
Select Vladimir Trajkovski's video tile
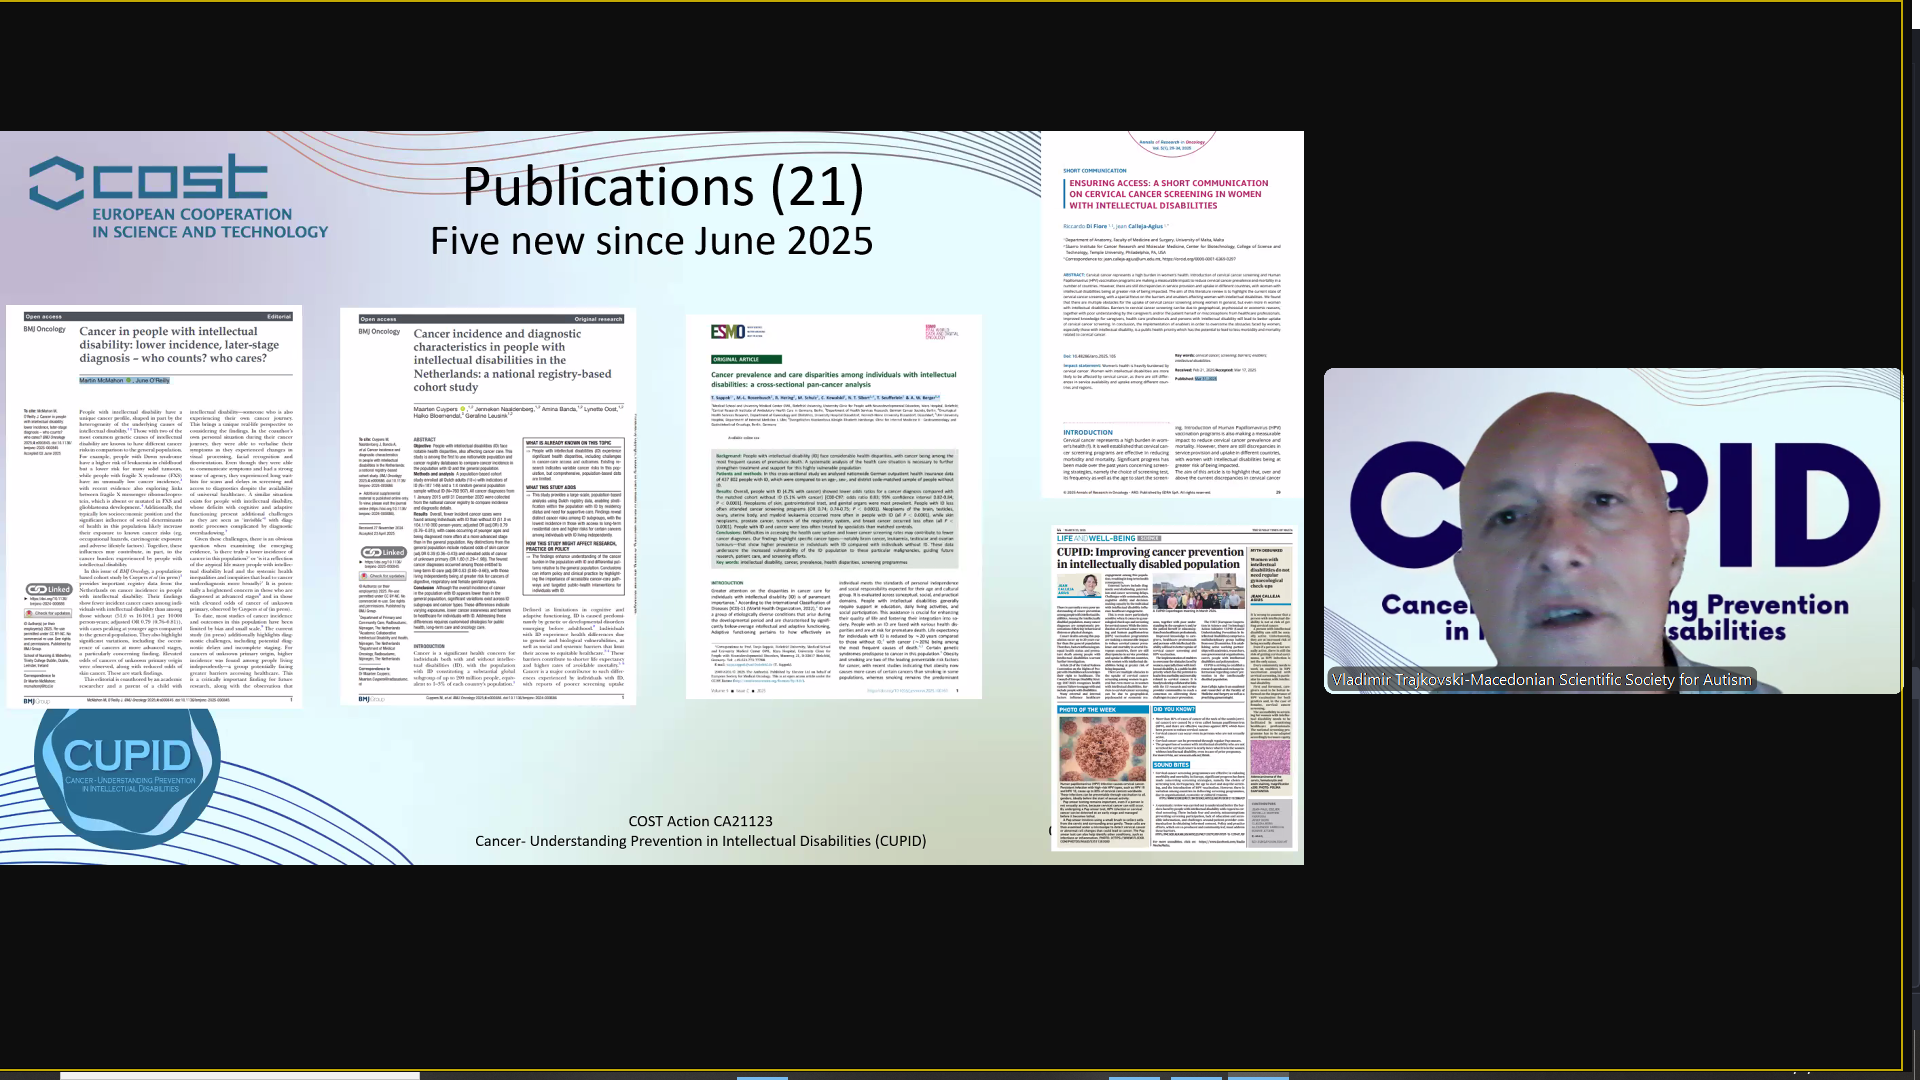pyautogui.click(x=1612, y=520)
